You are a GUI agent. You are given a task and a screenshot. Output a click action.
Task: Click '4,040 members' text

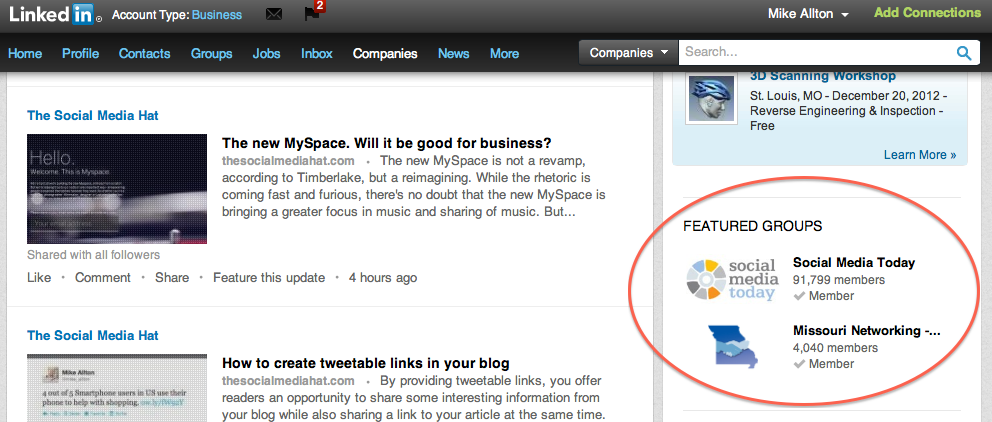click(x=835, y=347)
